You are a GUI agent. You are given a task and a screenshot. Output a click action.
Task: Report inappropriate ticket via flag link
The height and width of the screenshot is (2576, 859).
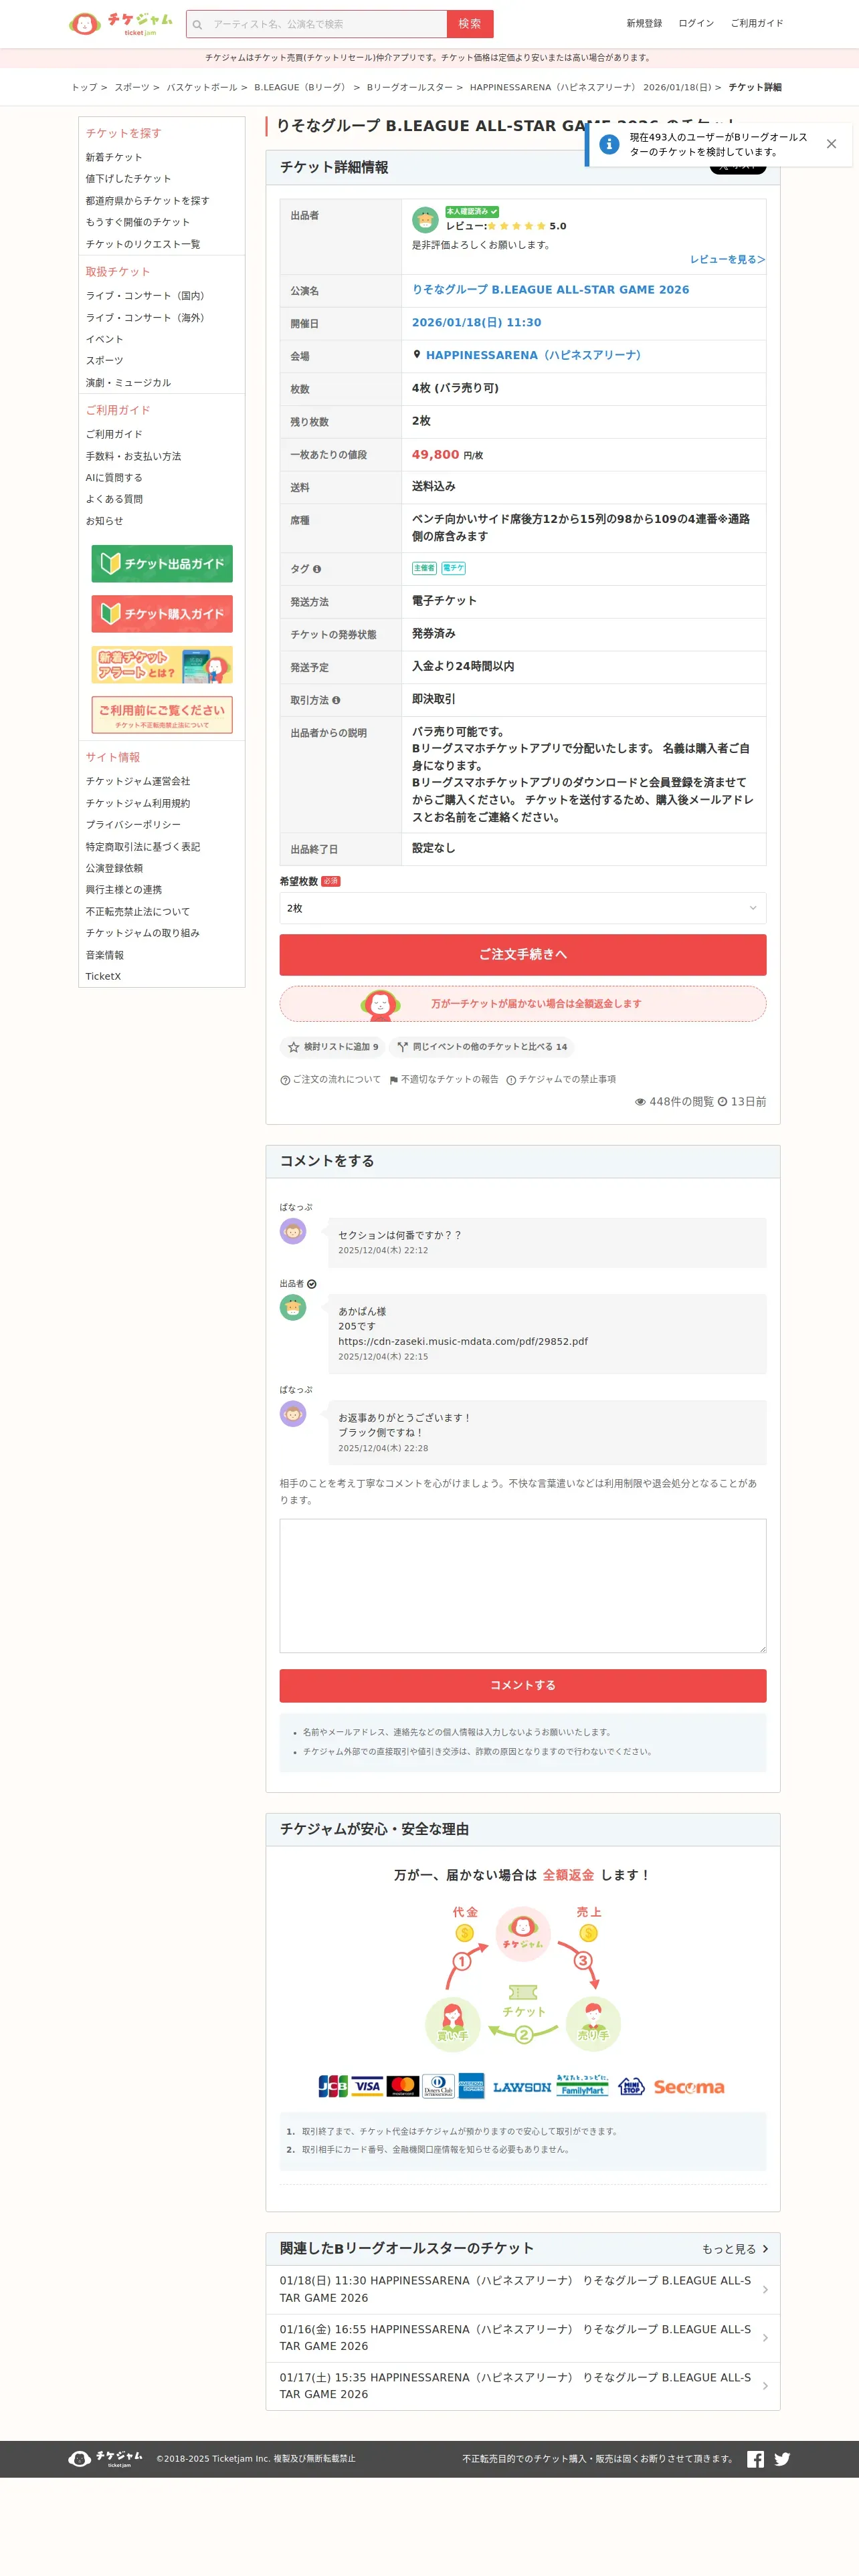pyautogui.click(x=443, y=1079)
